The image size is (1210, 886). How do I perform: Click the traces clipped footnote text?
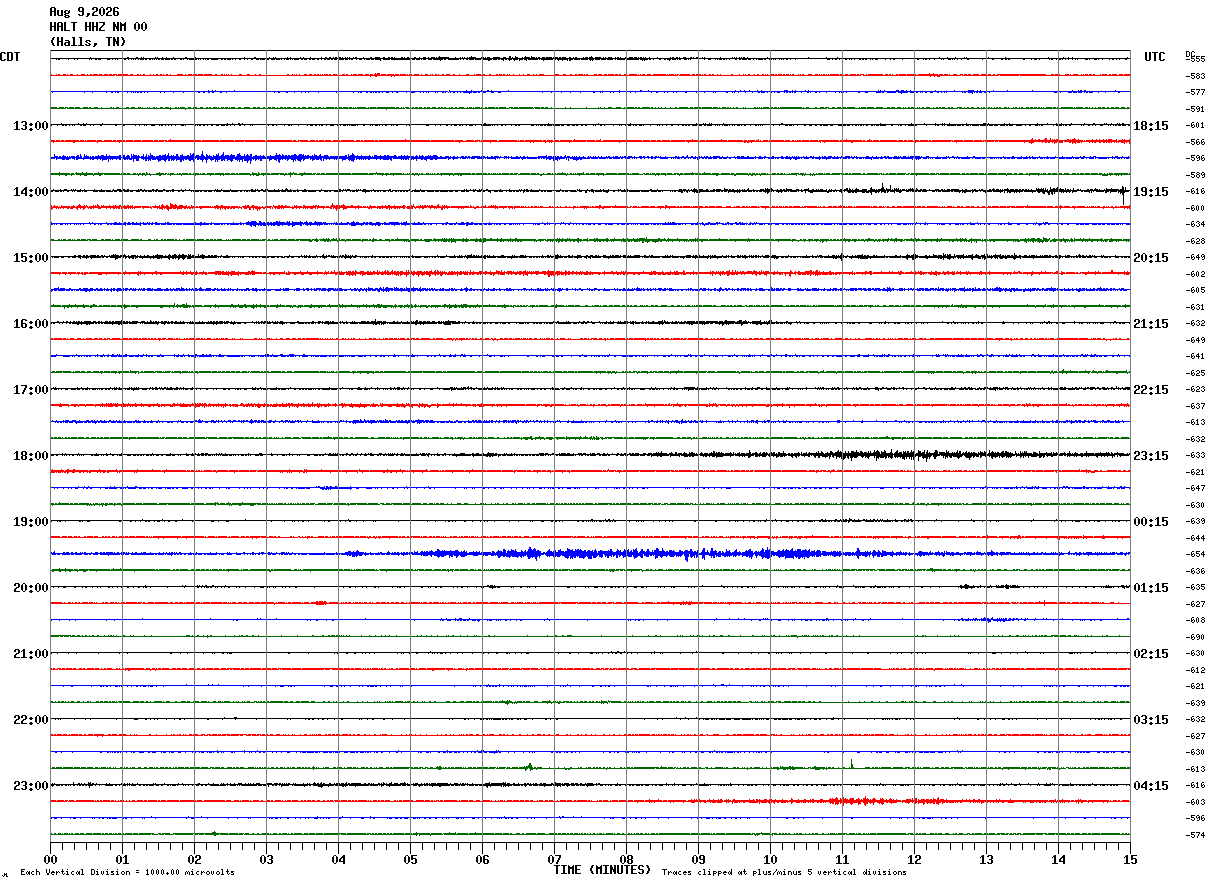point(784,872)
